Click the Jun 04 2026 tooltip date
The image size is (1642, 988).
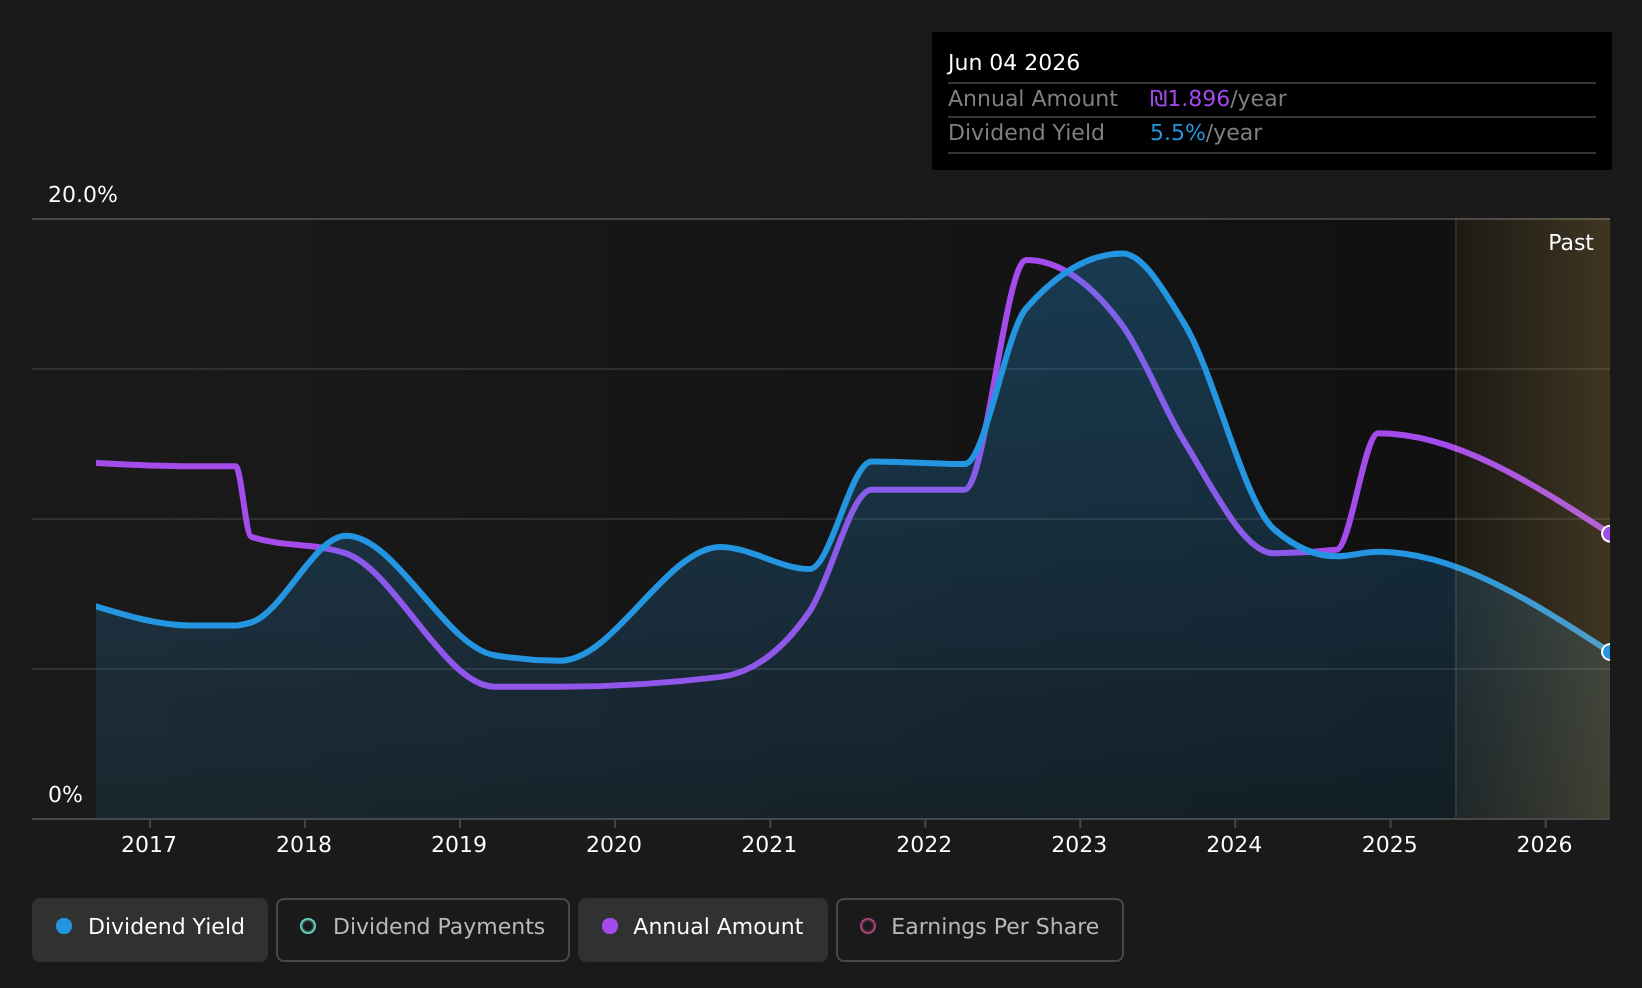[x=1014, y=63]
